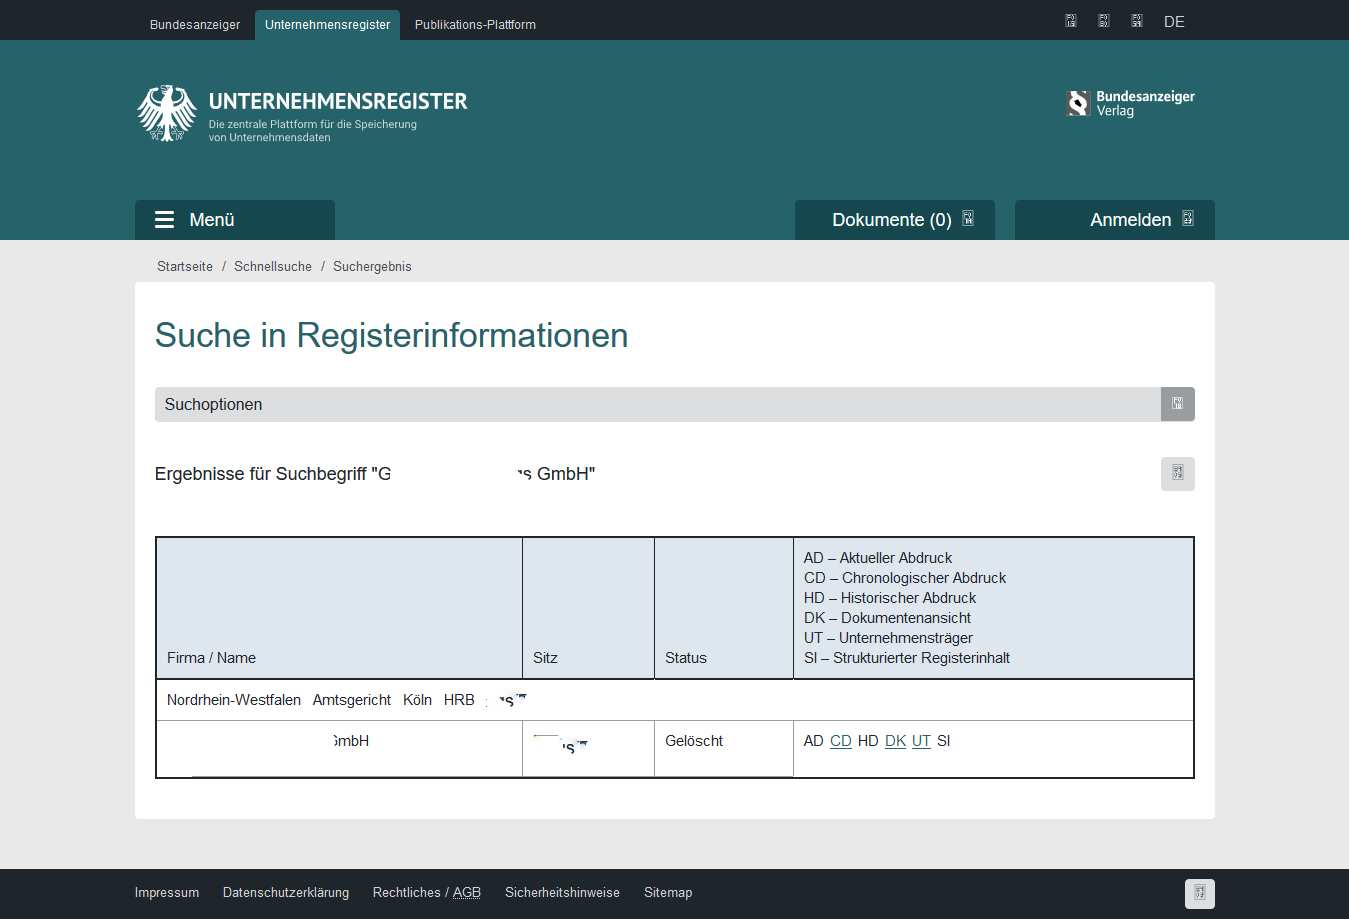The height and width of the screenshot is (919, 1349).
Task: Click the first header icon left of DE
Action: [x=1070, y=20]
